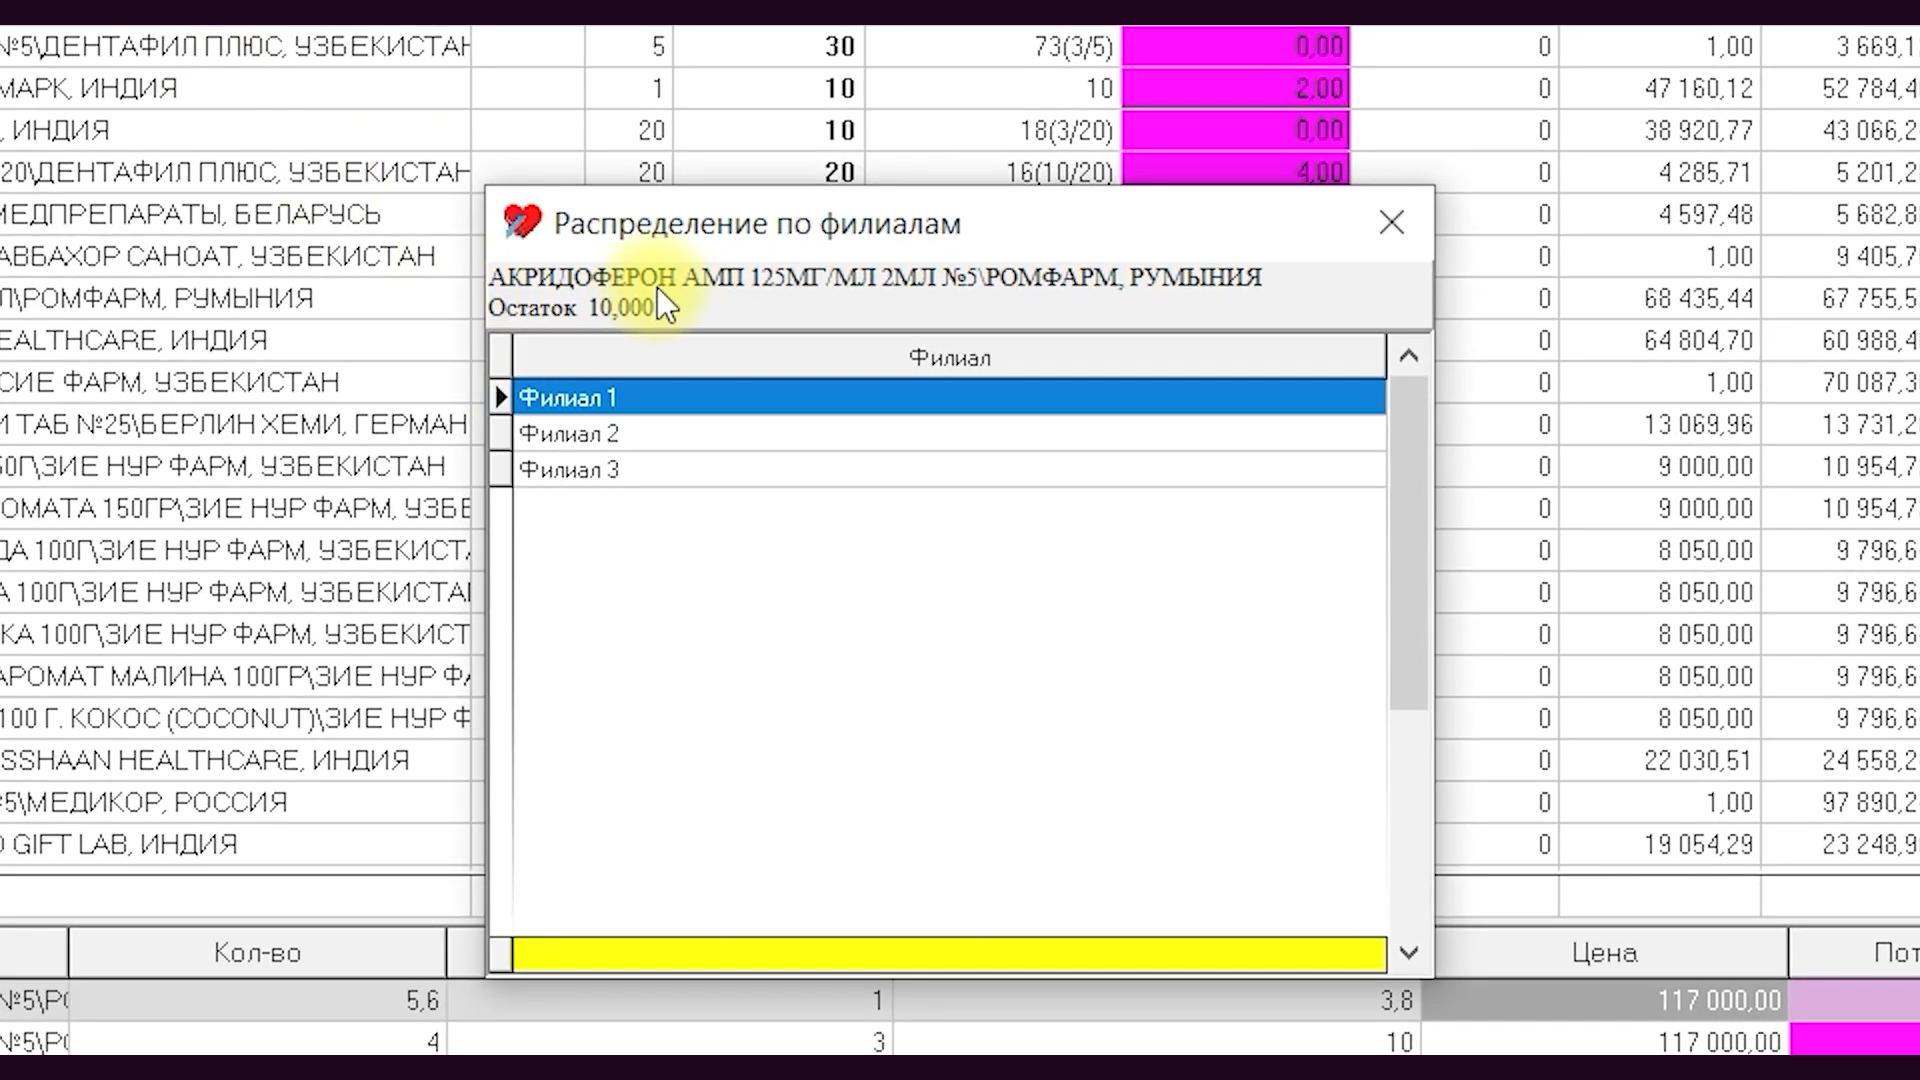Click price cell 64 804,70
This screenshot has width=1920, height=1080.
(x=1660, y=340)
